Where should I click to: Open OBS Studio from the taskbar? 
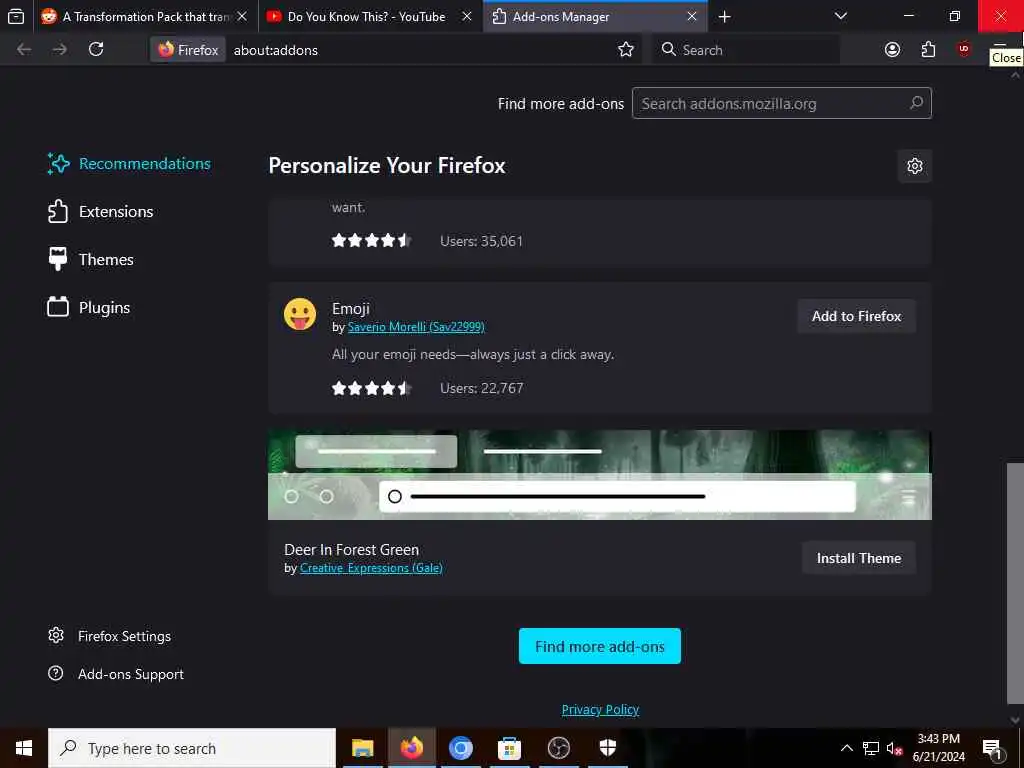click(558, 748)
